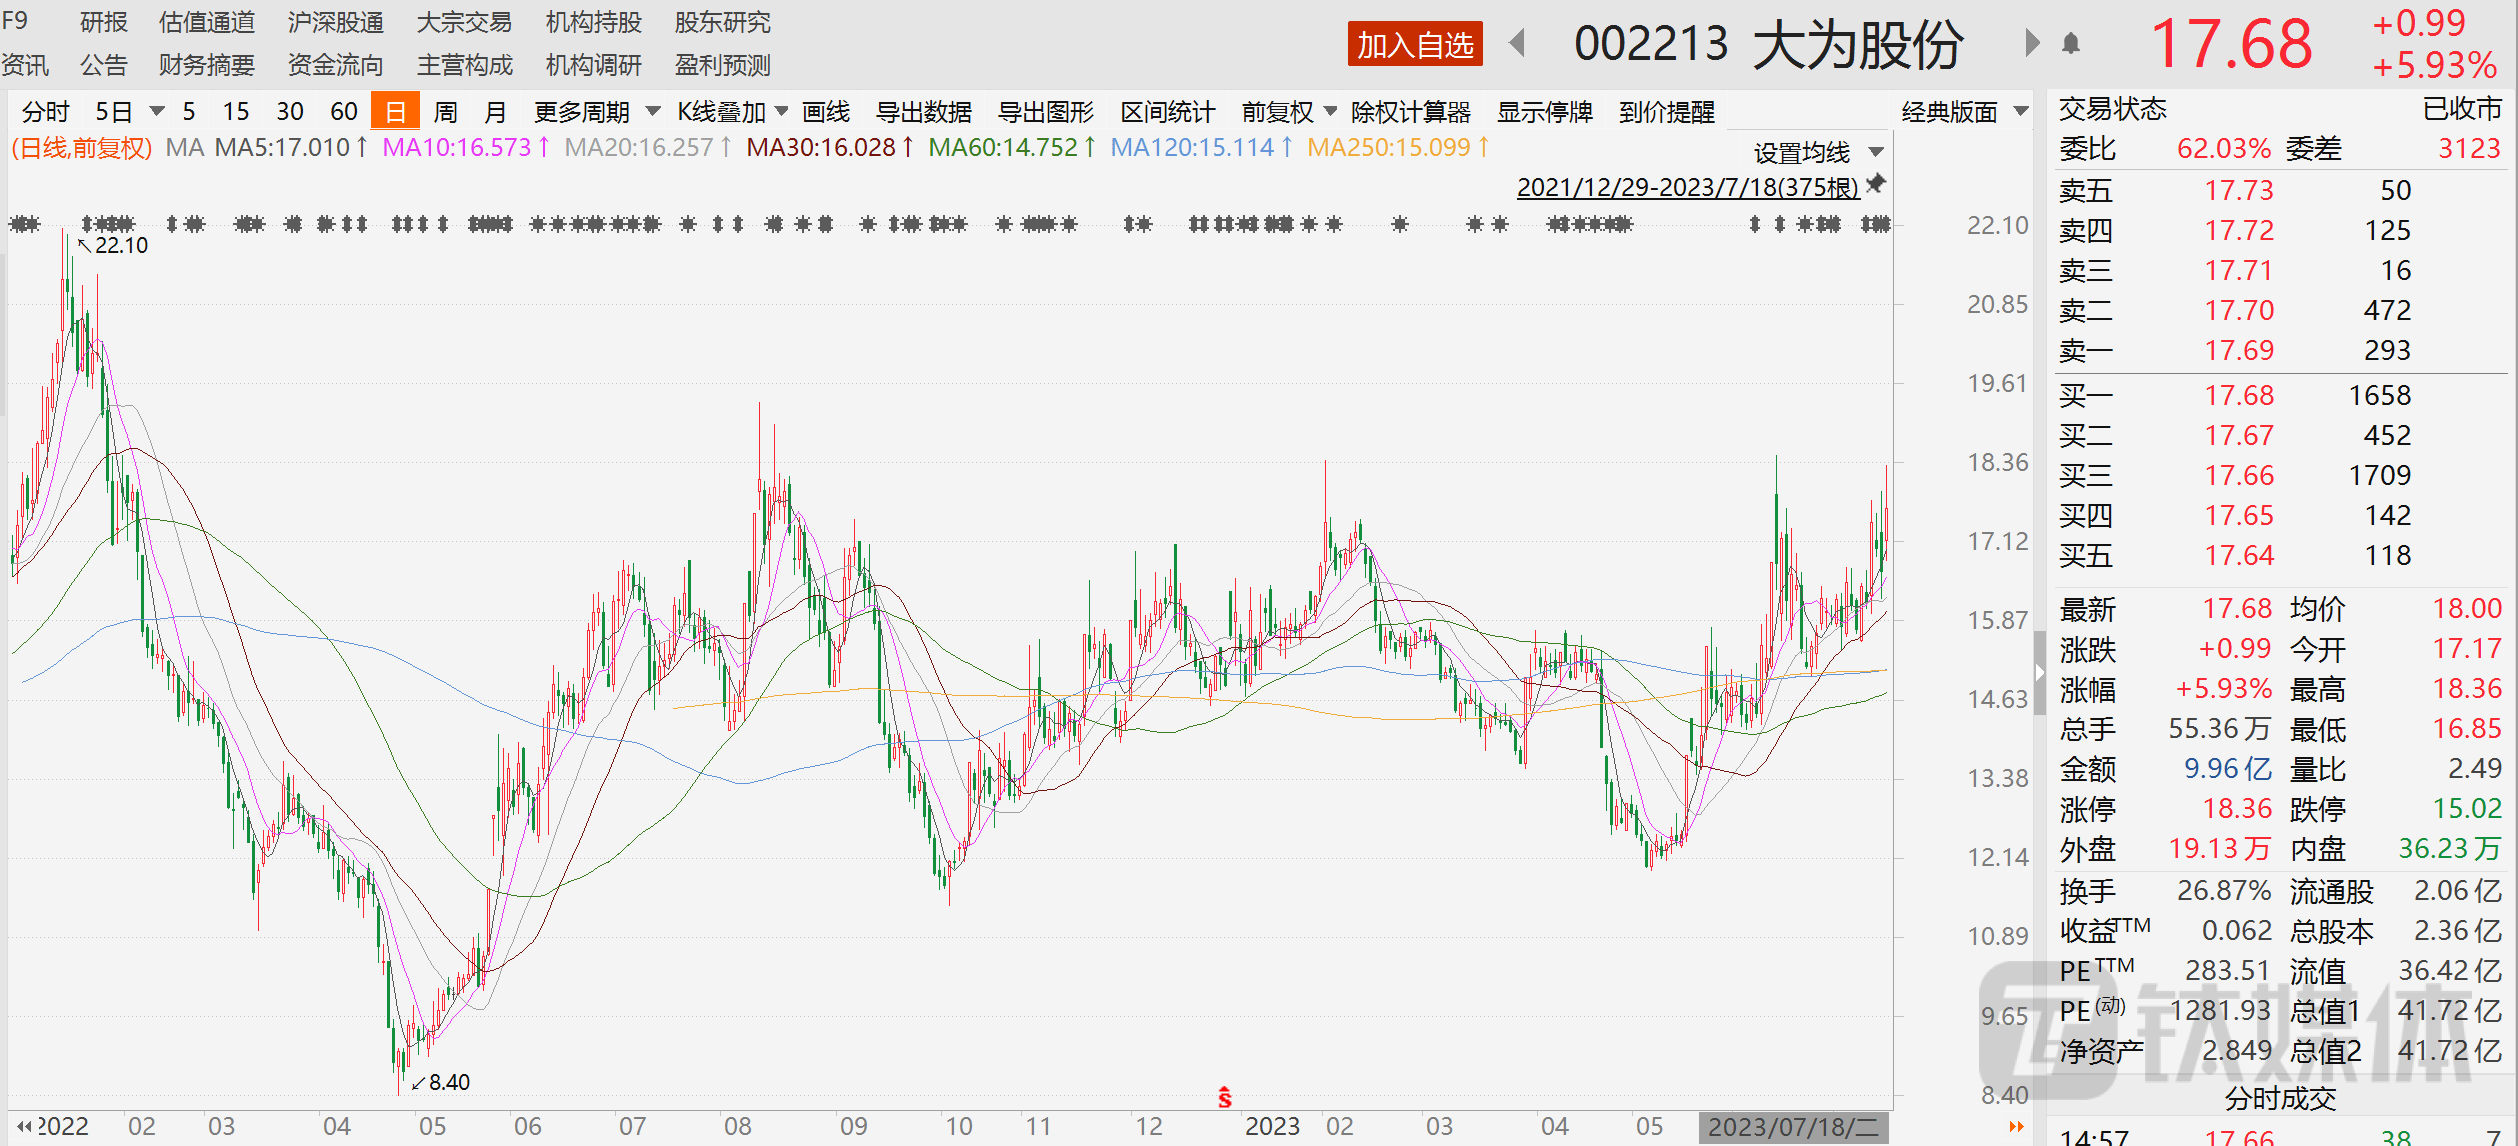This screenshot has height=1146, width=2518.
Task: Click the bell alert icon
Action: (x=2071, y=44)
